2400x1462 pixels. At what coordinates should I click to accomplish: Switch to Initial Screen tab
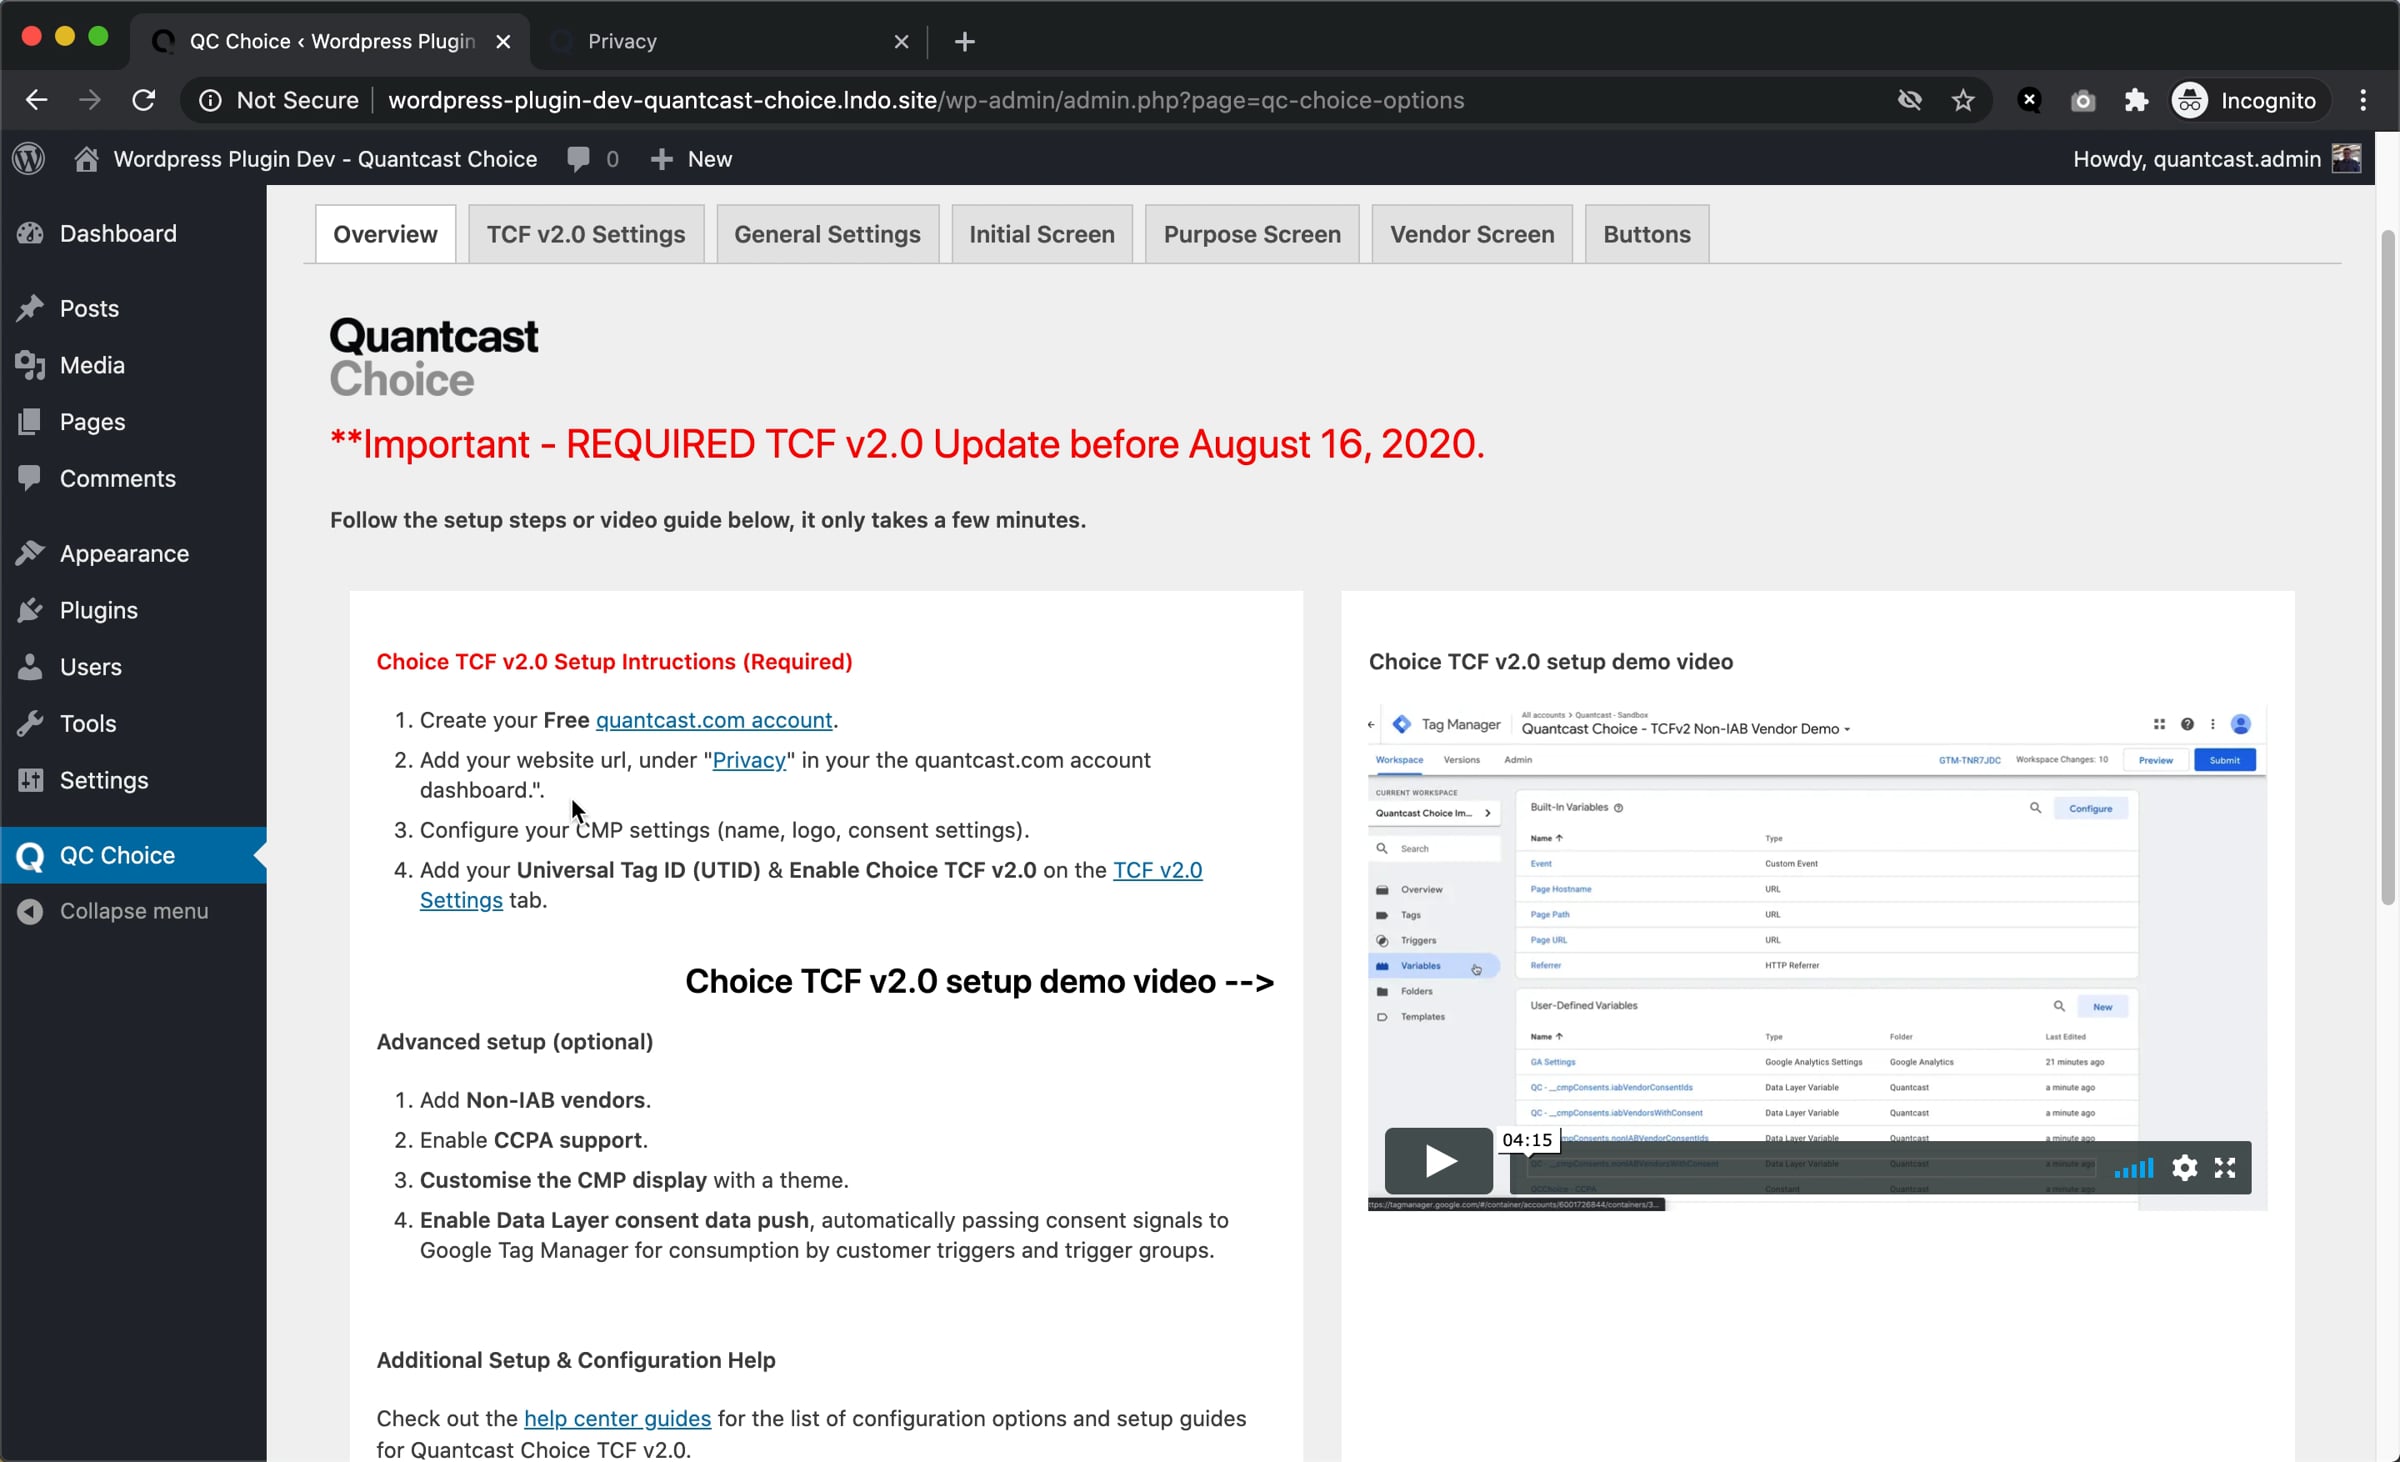[1041, 234]
